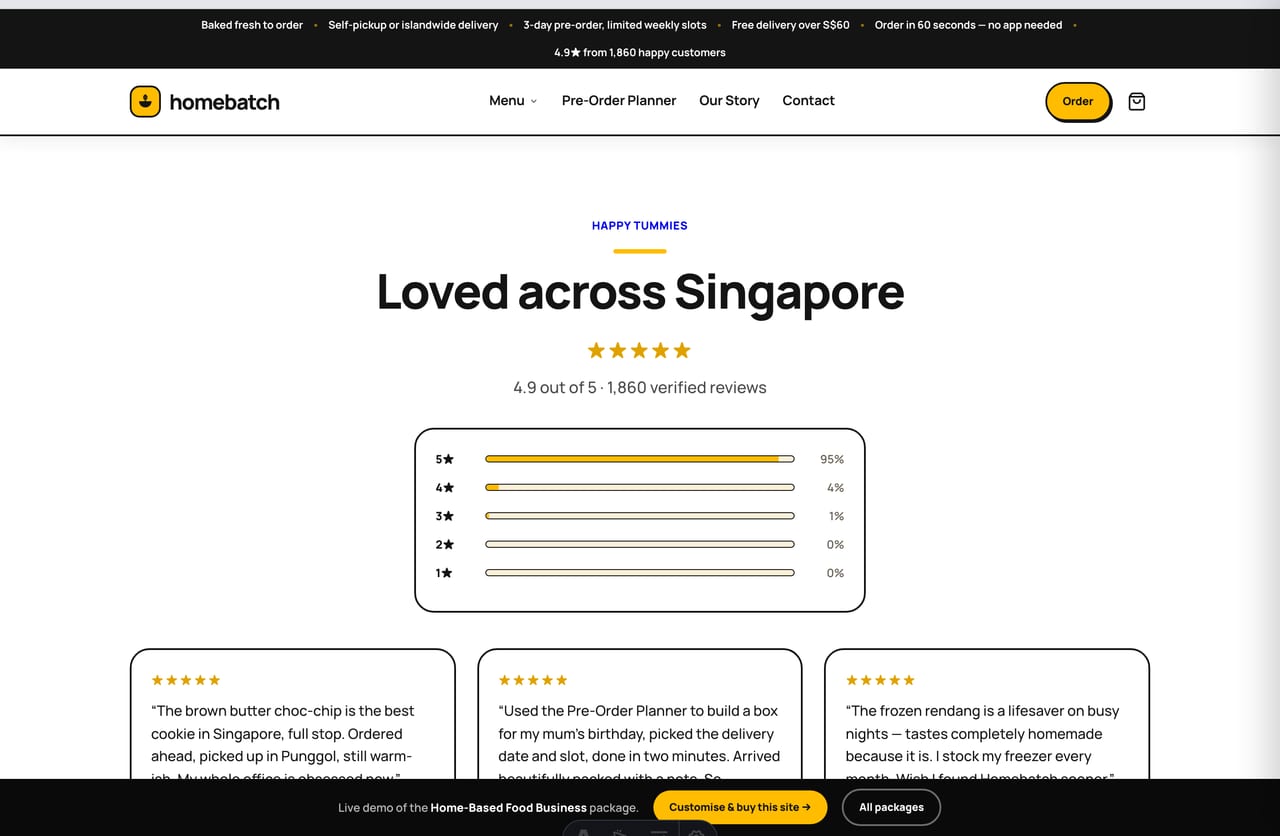
Task: Click the homebatch wordmark text
Action: coord(224,101)
